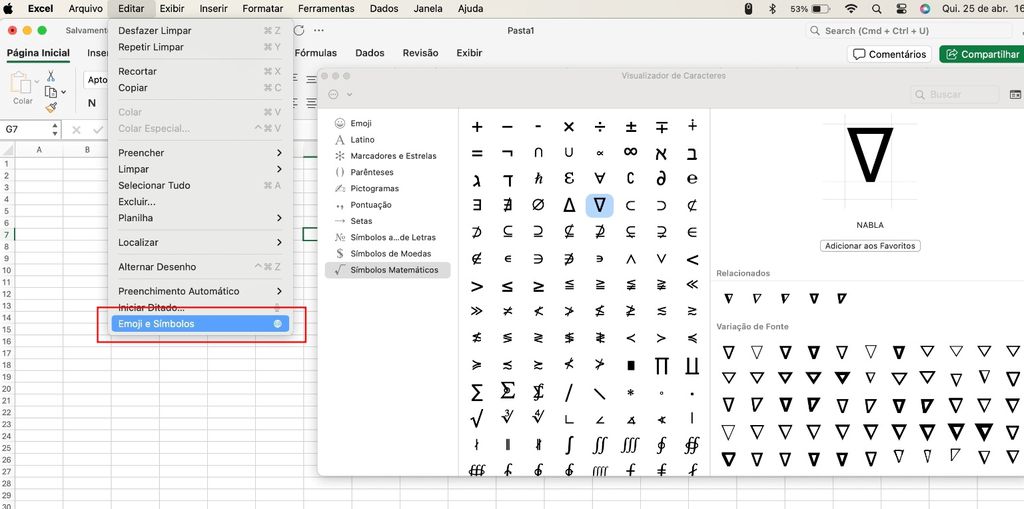Click the Comentários button

coord(889,54)
